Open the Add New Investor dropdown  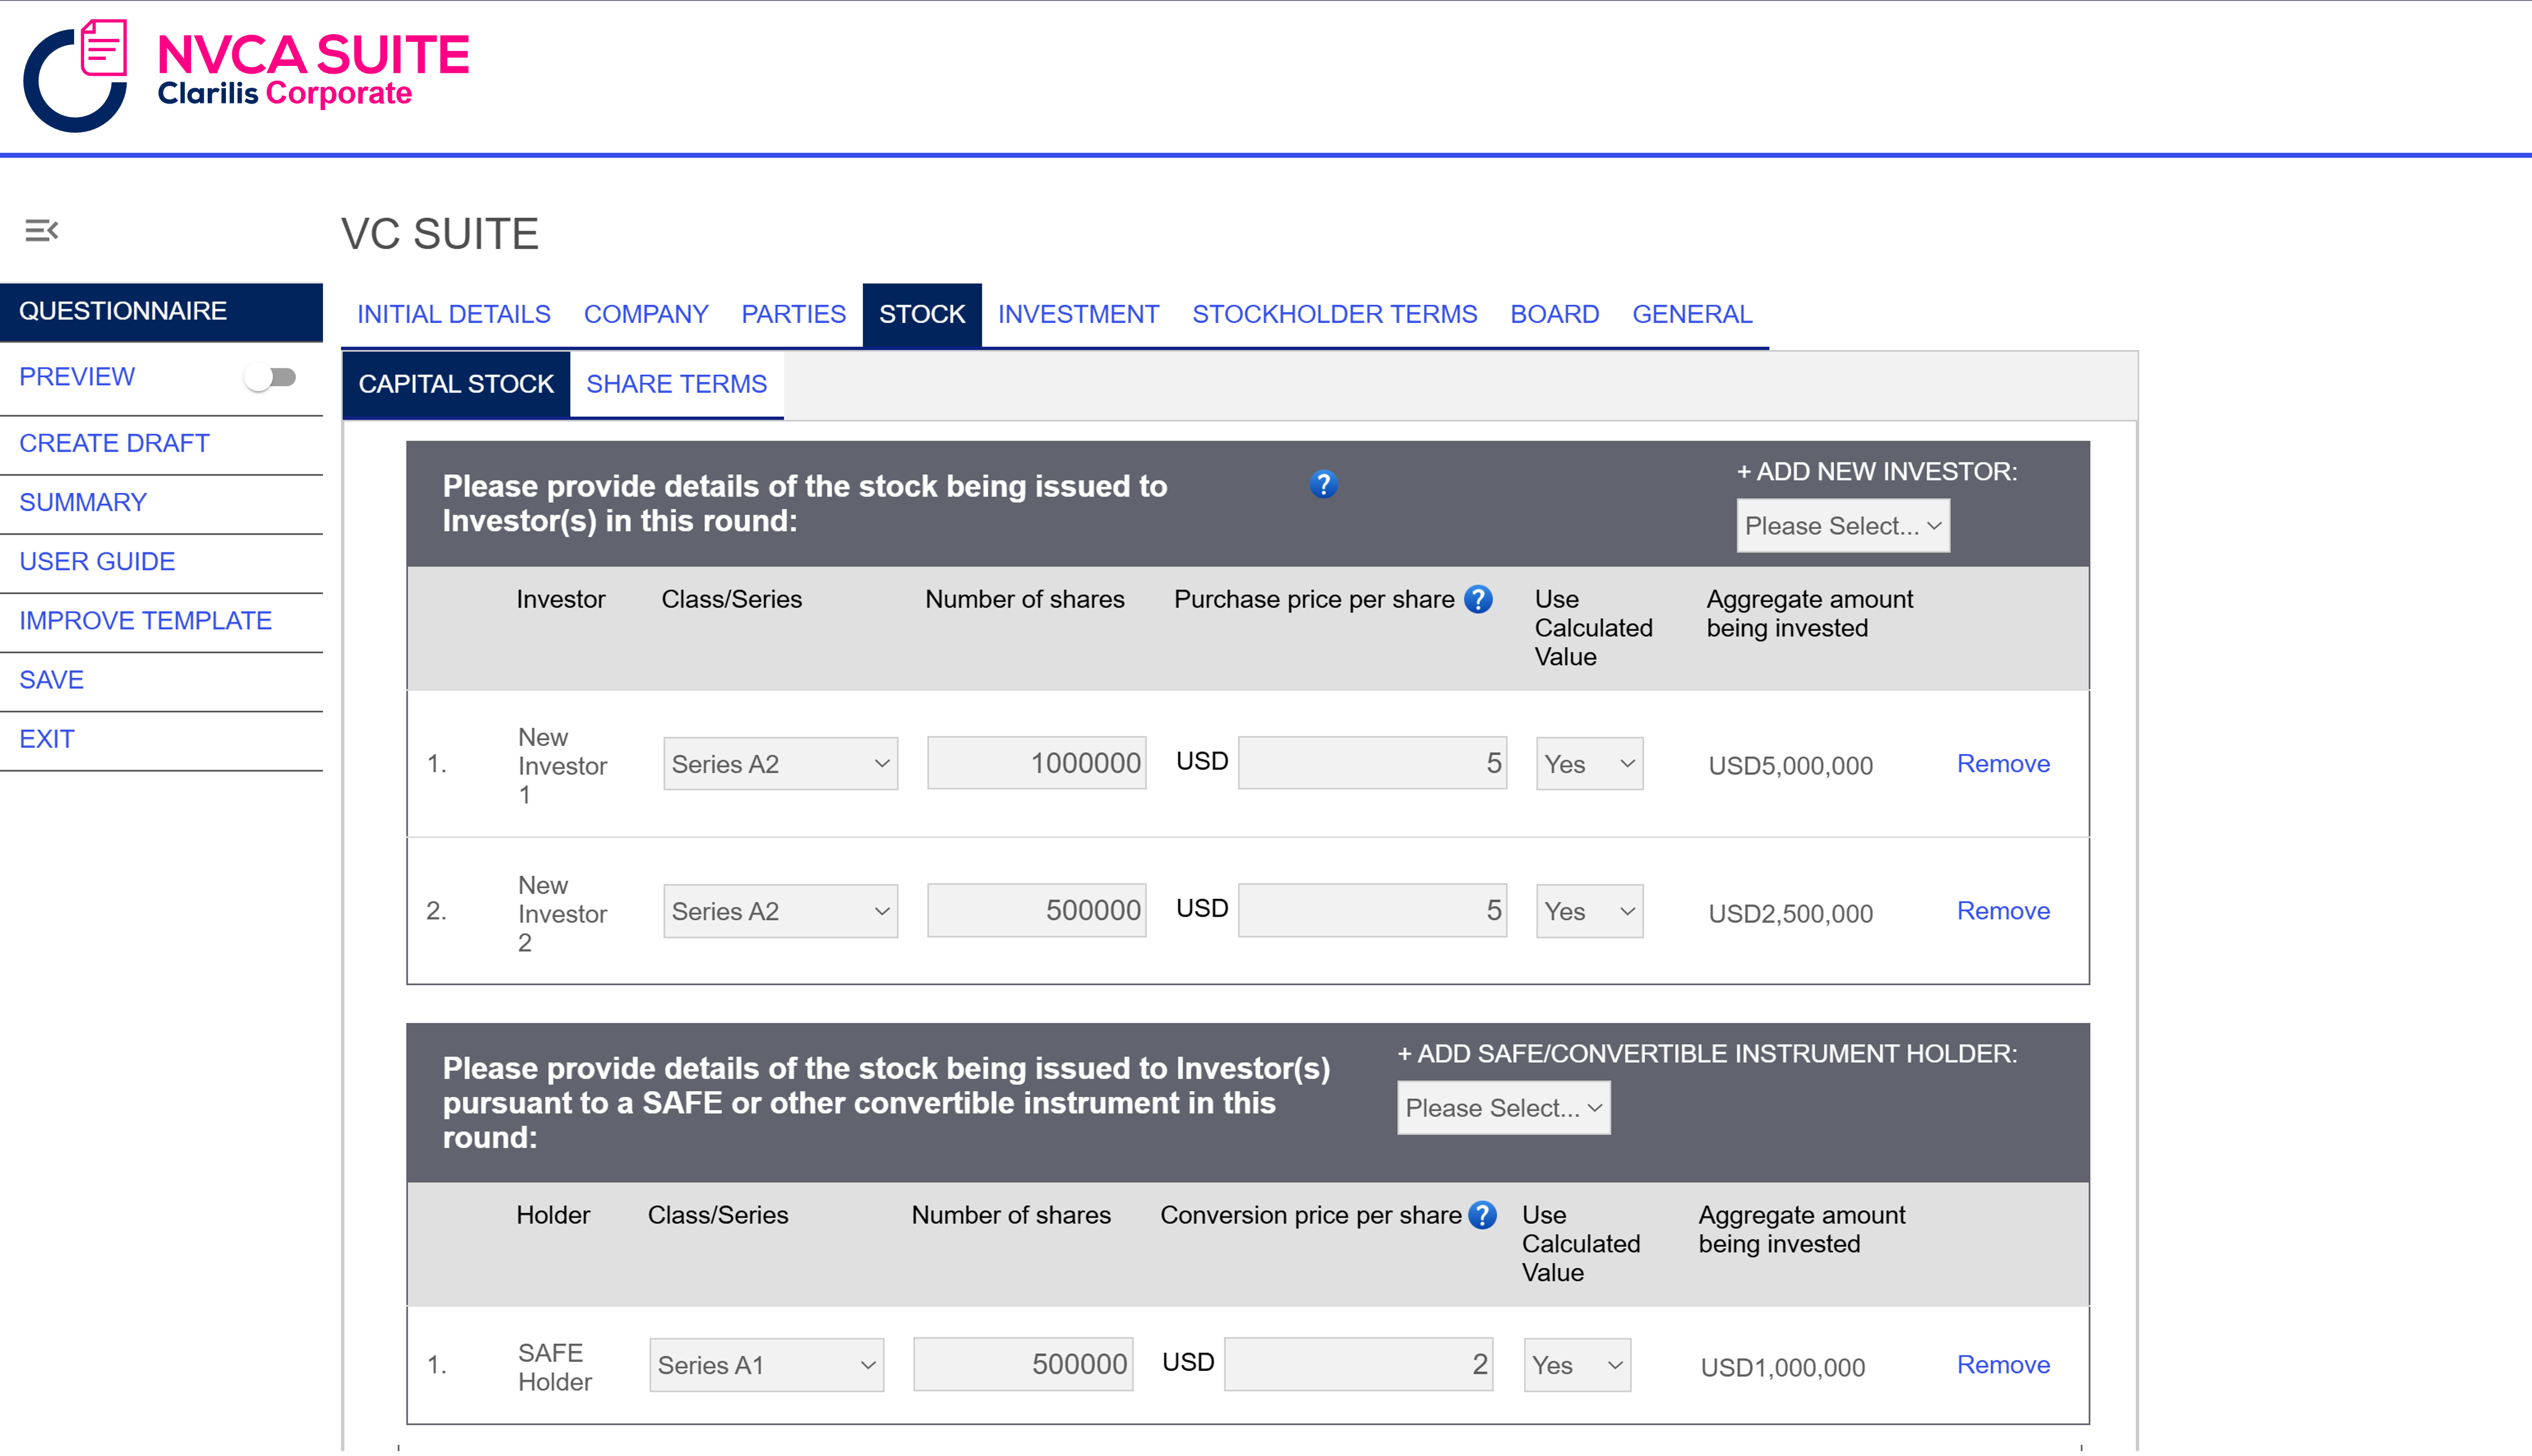1842,525
